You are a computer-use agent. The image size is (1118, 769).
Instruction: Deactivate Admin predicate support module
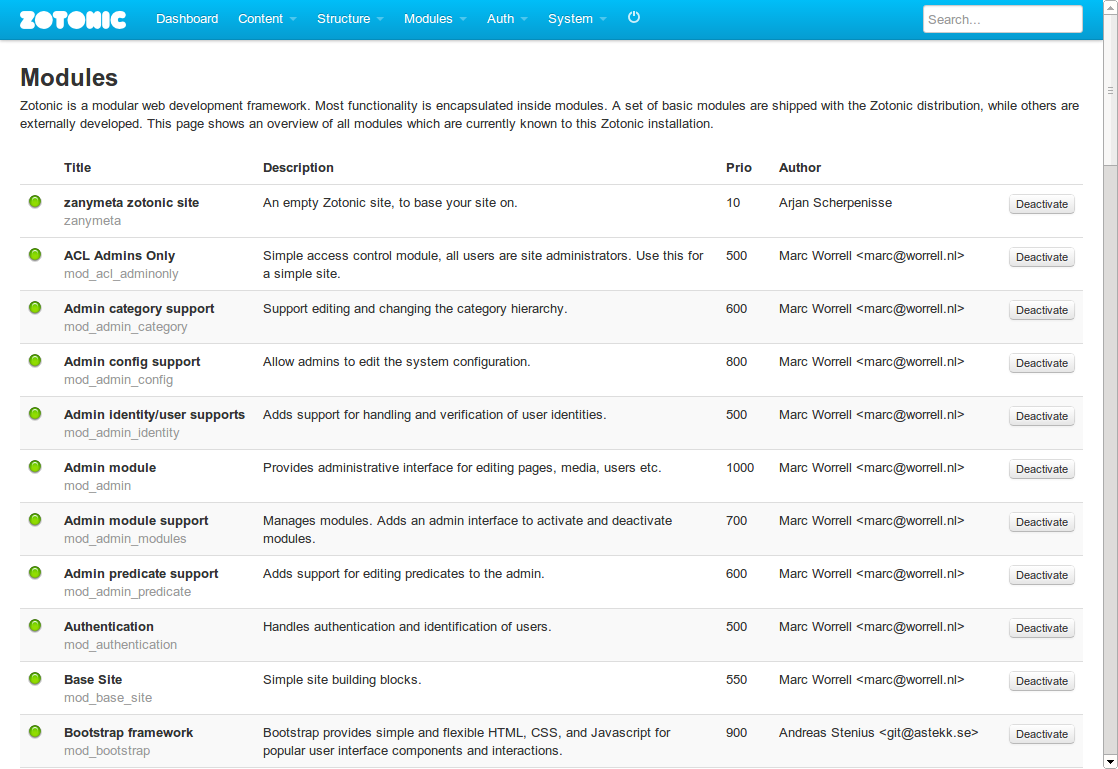coord(1042,574)
